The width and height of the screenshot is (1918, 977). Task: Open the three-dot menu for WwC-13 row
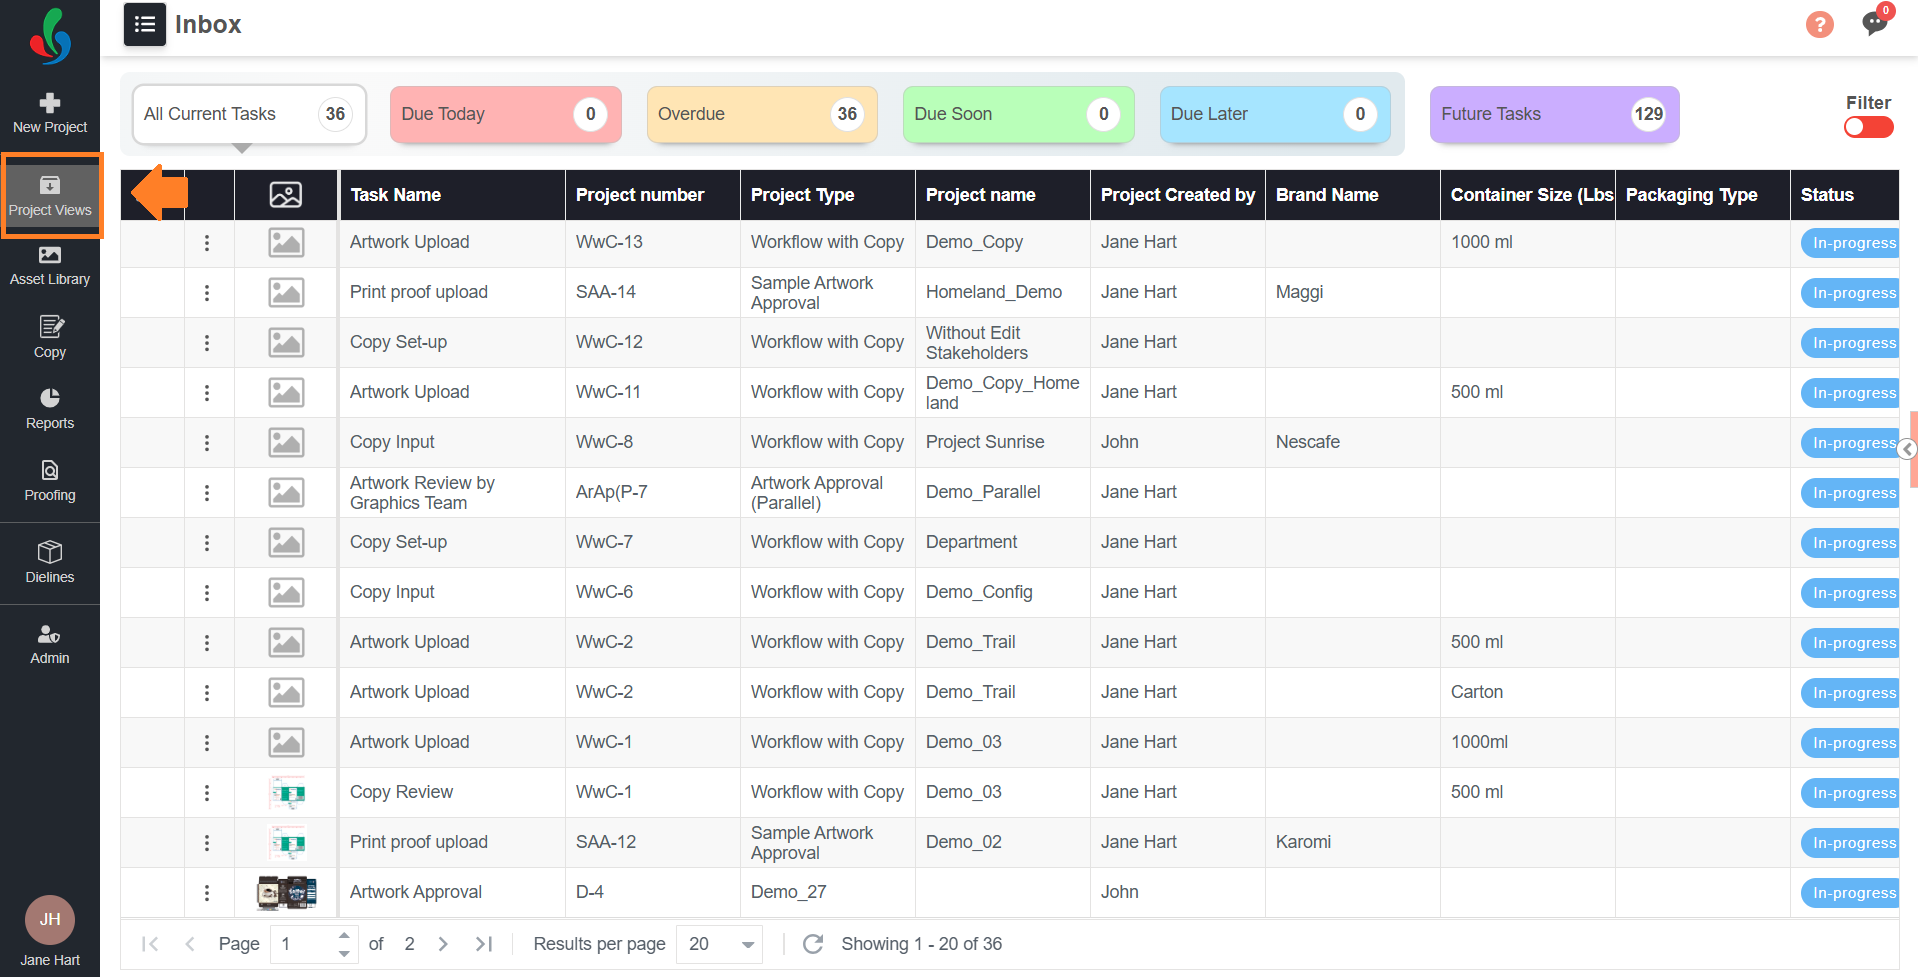207,243
